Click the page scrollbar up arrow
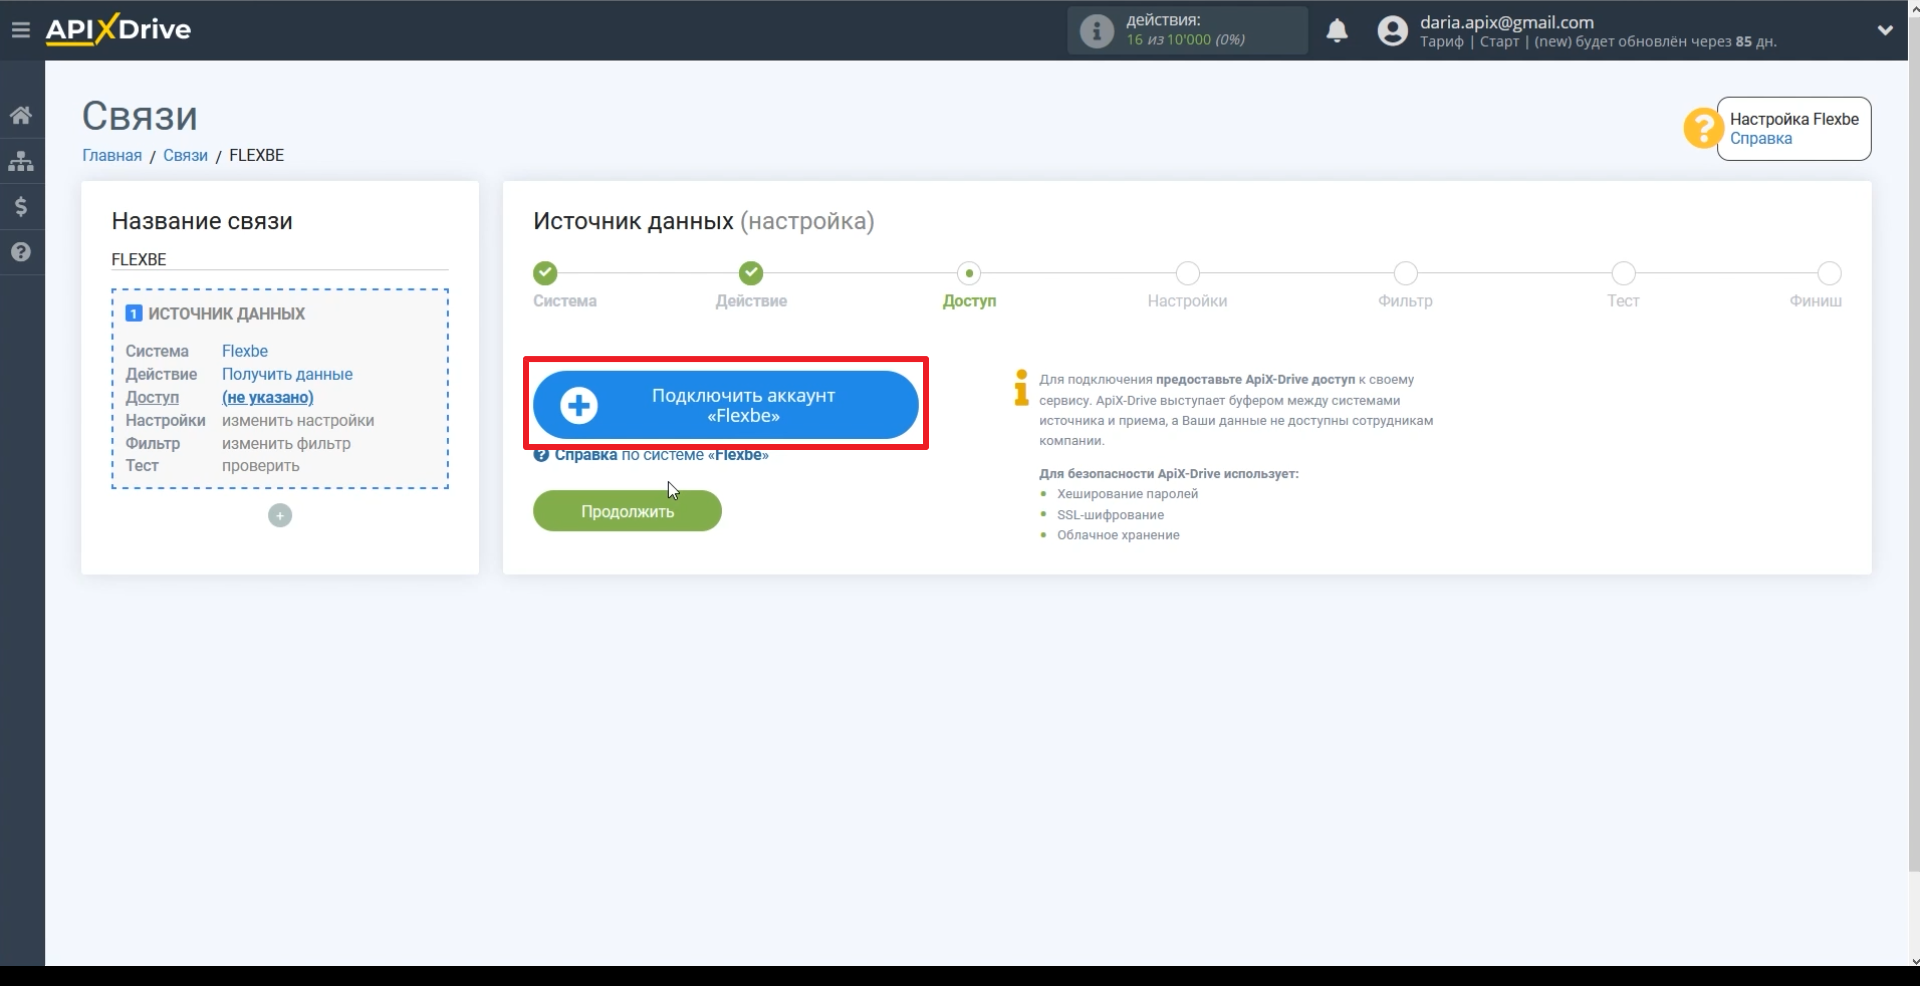Viewport: 1920px width, 986px height. [x=1914, y=6]
